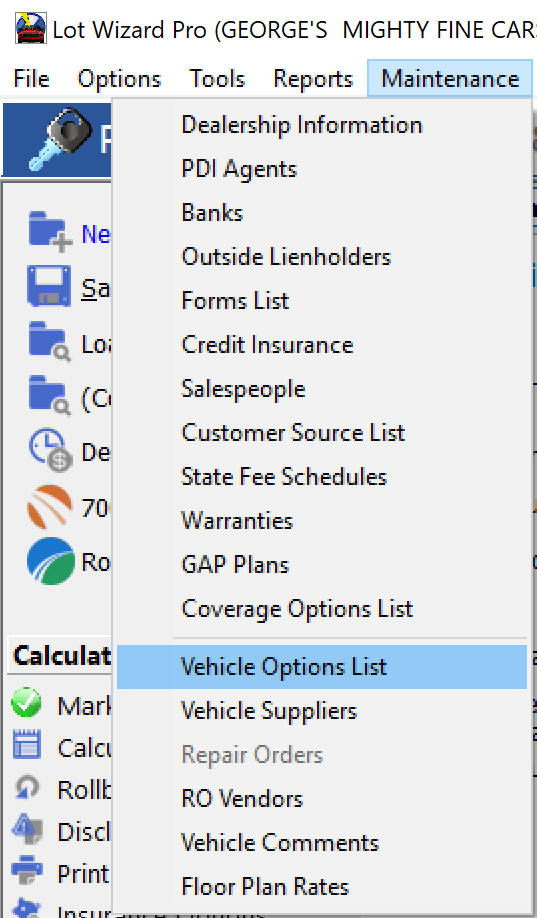Click the Load folder search icon
This screenshot has height=918, width=537.
(x=49, y=342)
